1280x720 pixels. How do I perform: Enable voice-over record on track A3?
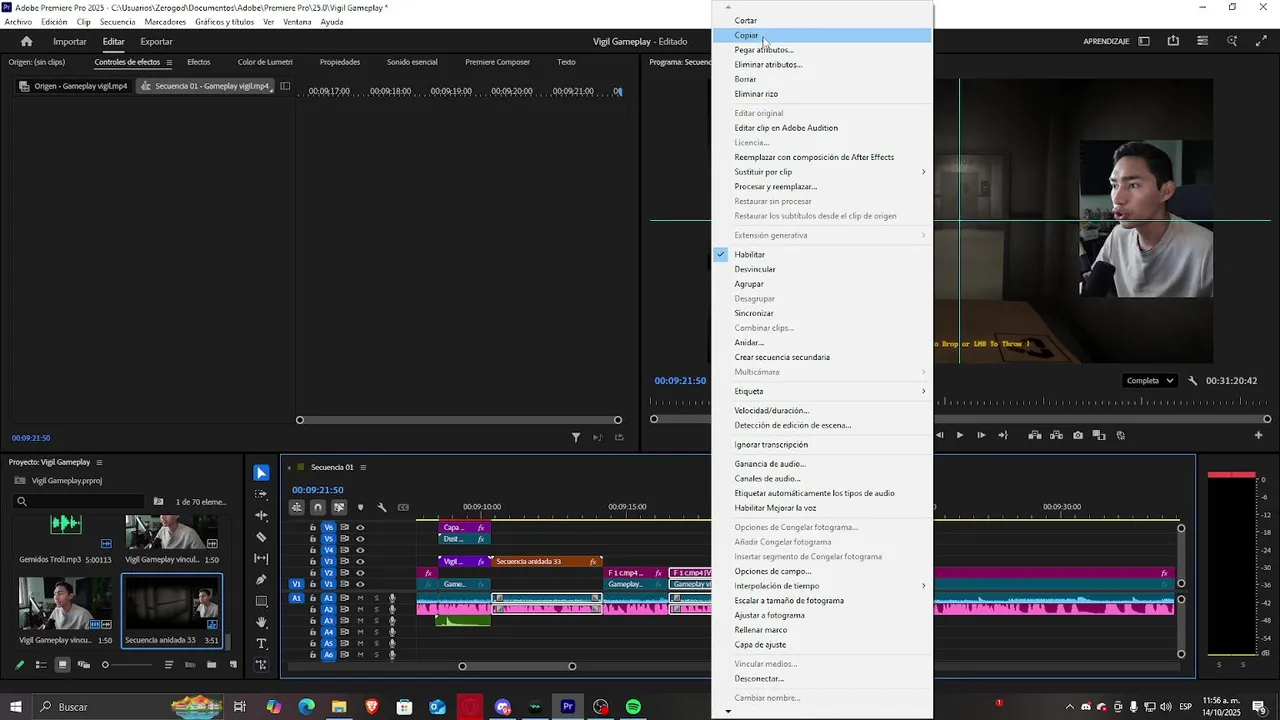click(x=392, y=621)
